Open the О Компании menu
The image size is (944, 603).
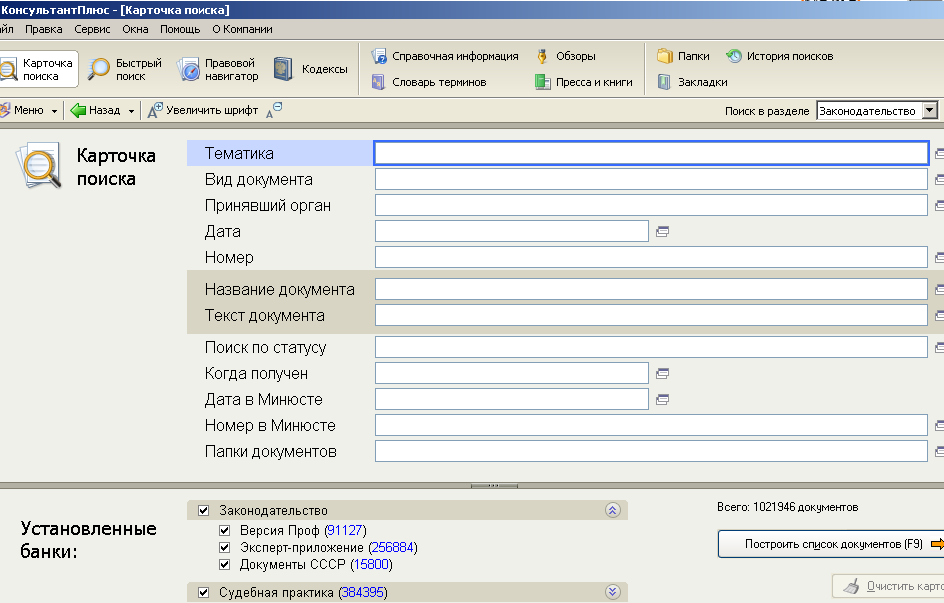(242, 29)
